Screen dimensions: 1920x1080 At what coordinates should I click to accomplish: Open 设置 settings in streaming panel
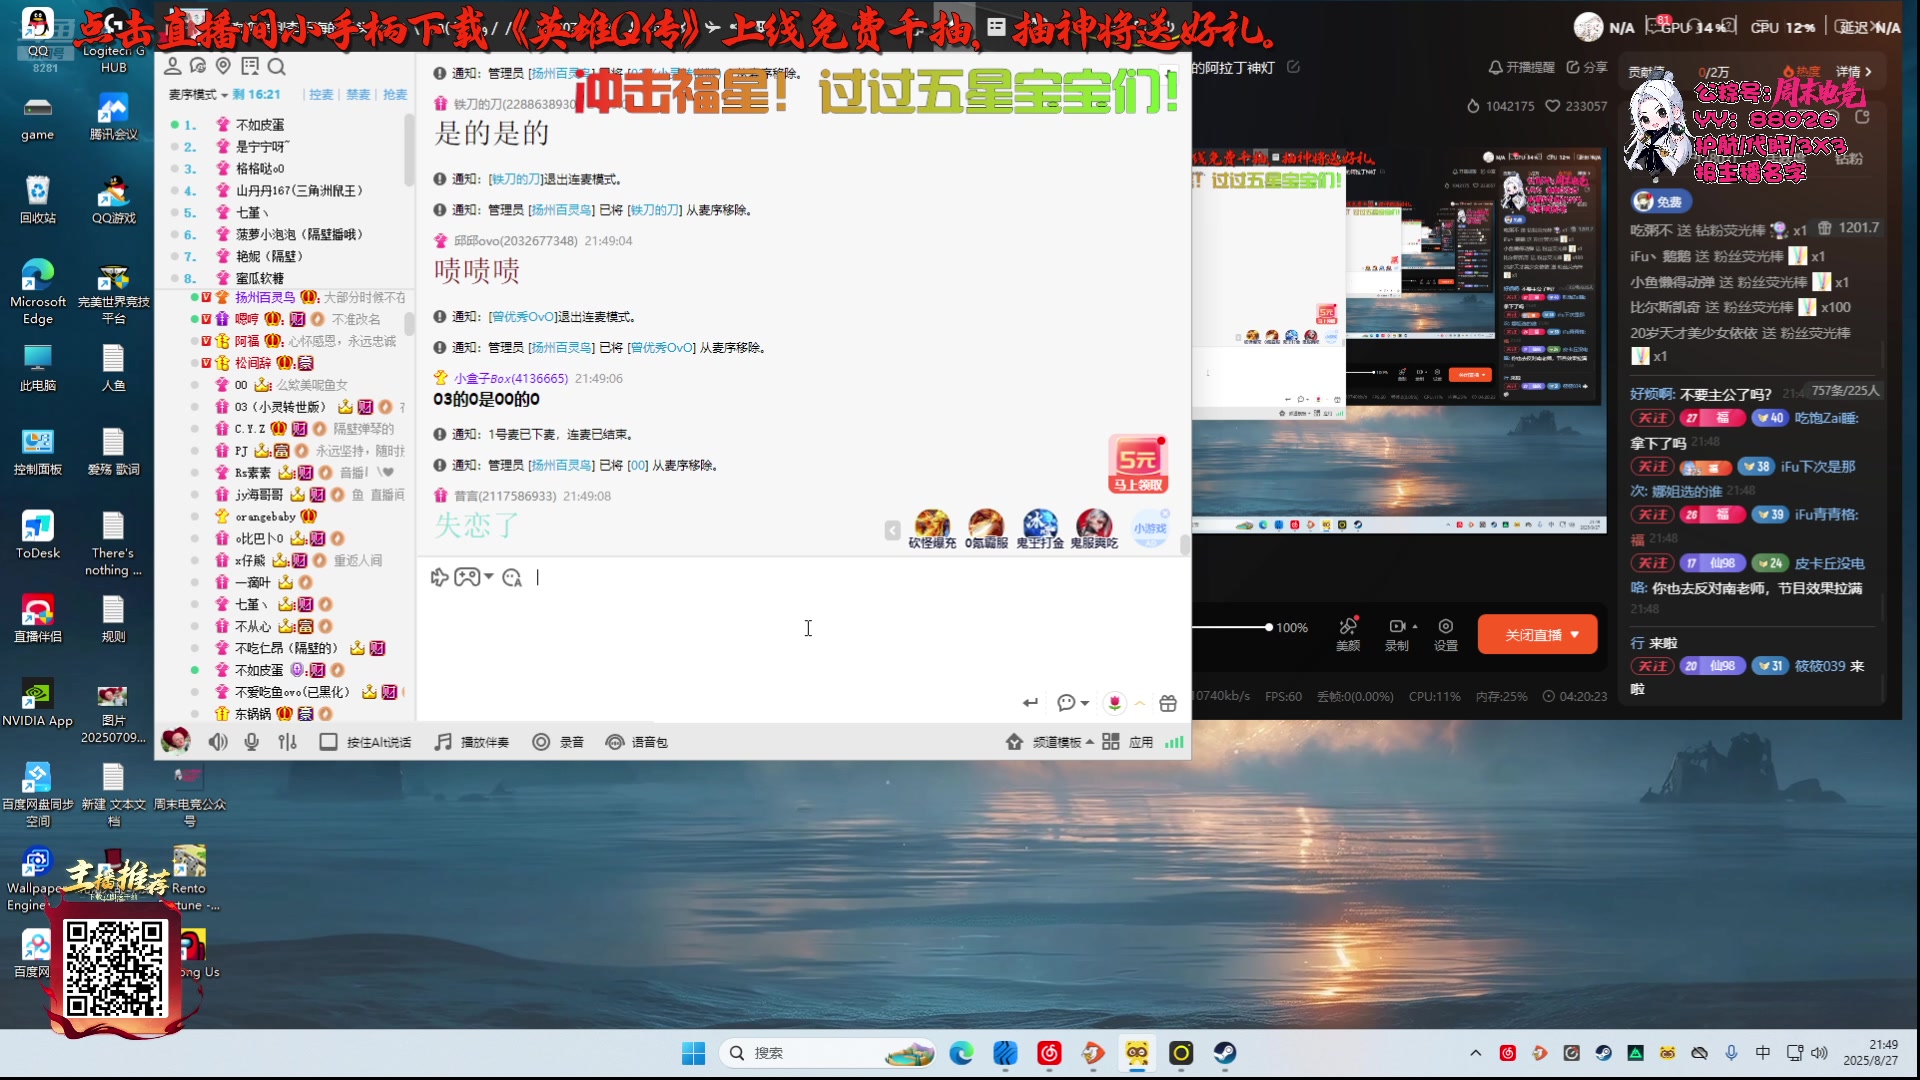1446,634
